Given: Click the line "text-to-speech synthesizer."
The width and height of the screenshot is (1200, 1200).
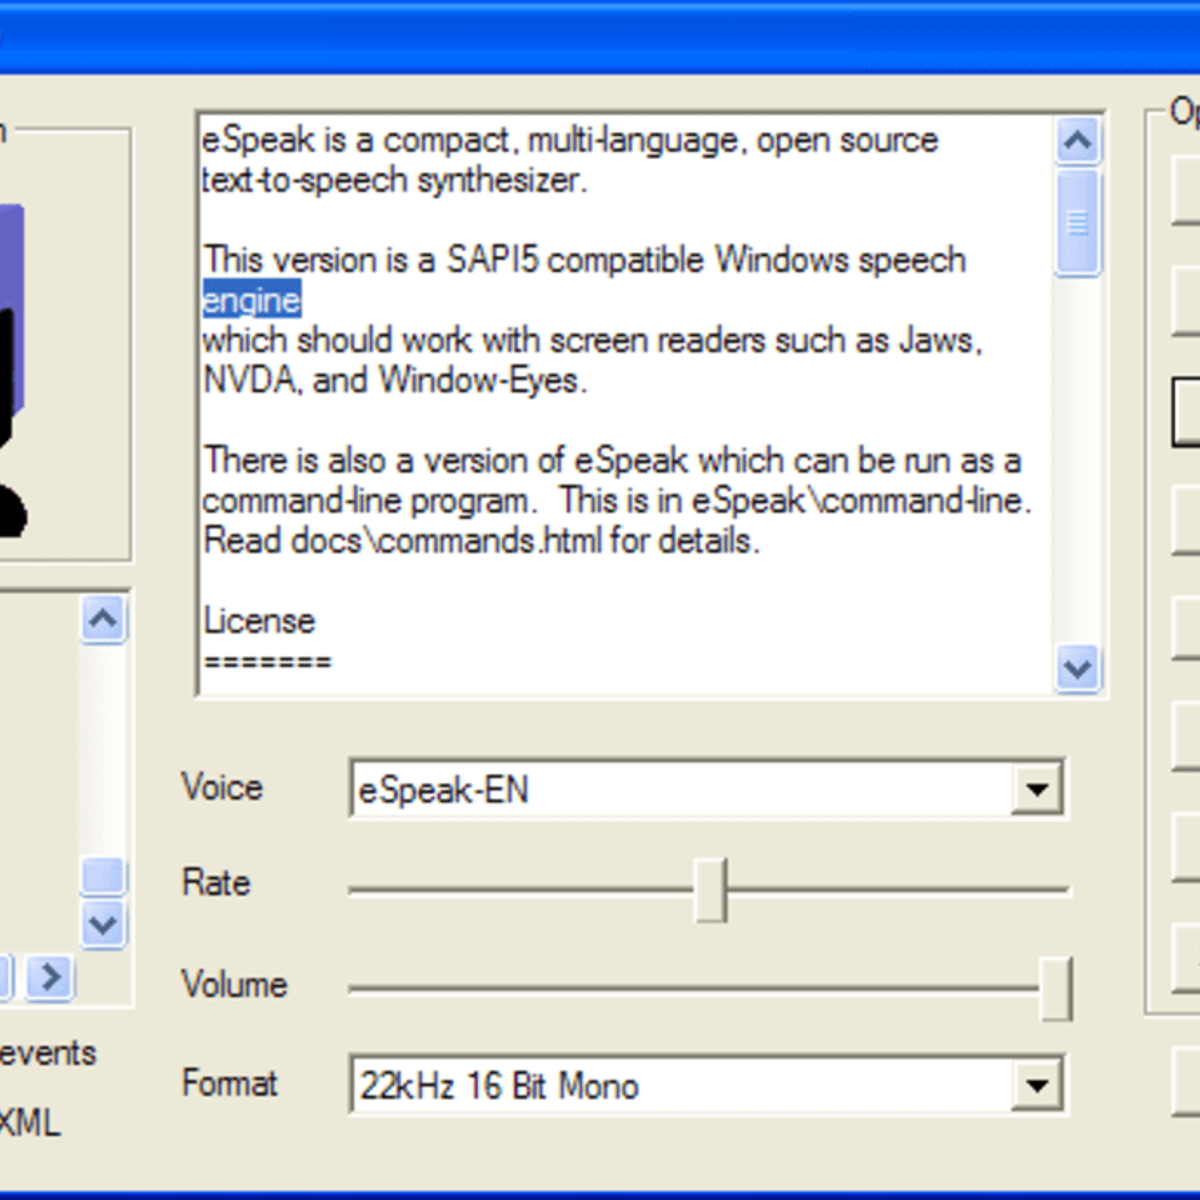Looking at the screenshot, I should [394, 180].
